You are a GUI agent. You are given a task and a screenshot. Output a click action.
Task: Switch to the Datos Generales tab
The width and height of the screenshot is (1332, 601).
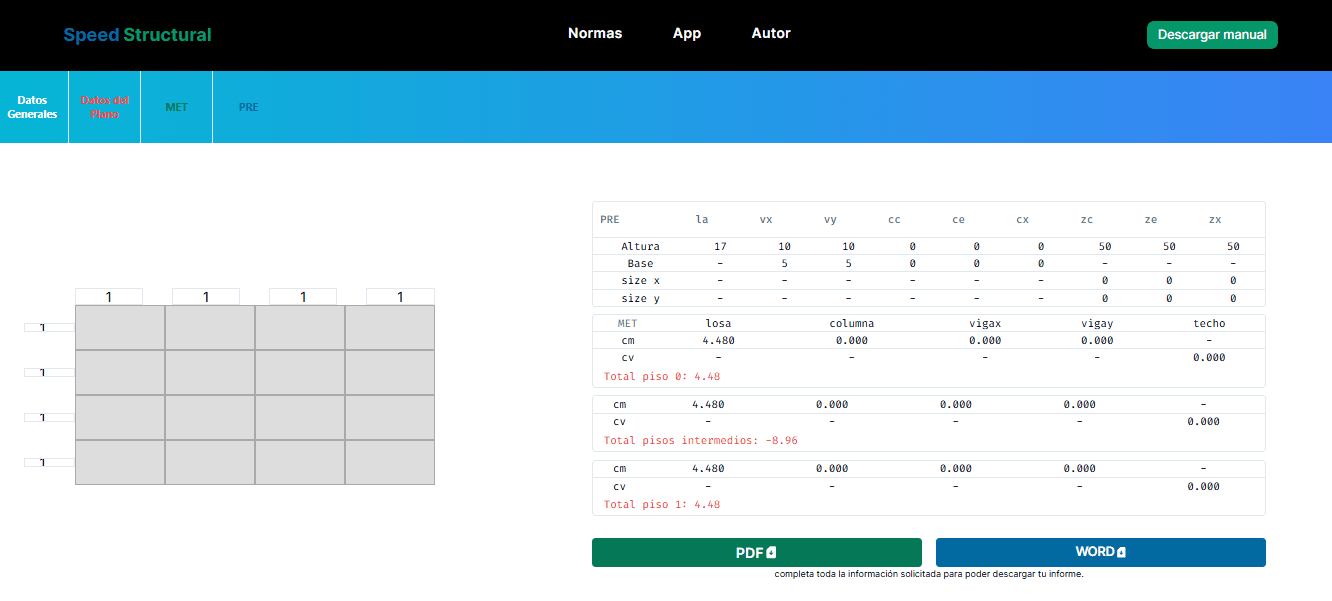point(33,107)
